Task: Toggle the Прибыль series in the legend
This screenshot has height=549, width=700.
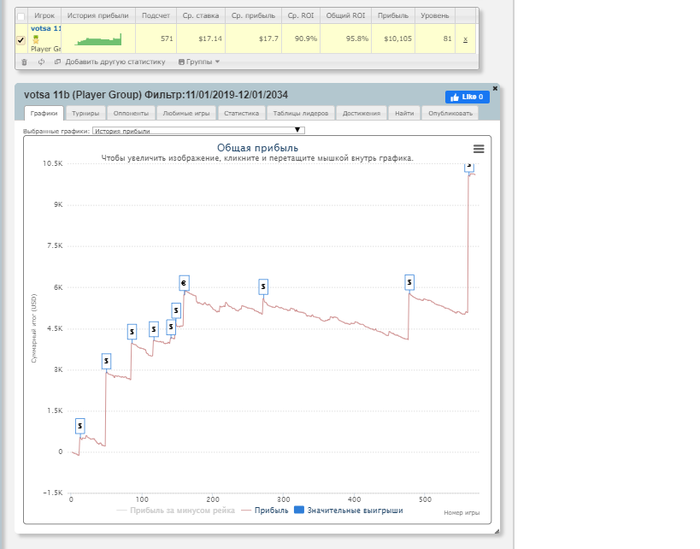Action: point(265,510)
